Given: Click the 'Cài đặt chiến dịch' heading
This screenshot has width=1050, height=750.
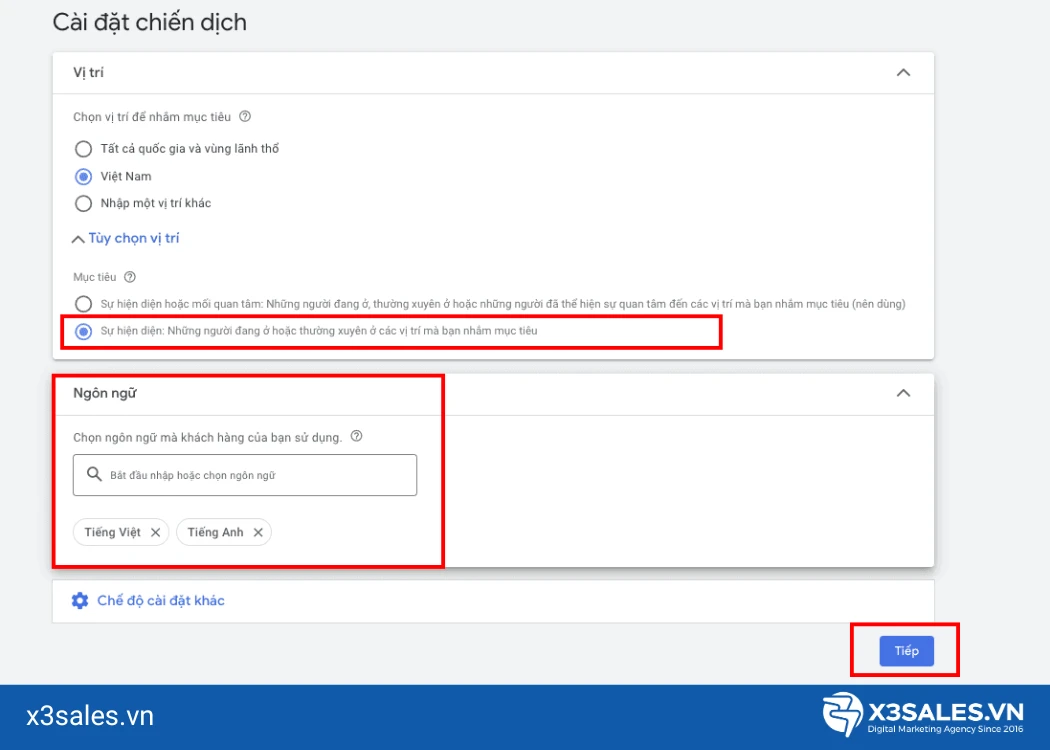Looking at the screenshot, I should [x=149, y=22].
